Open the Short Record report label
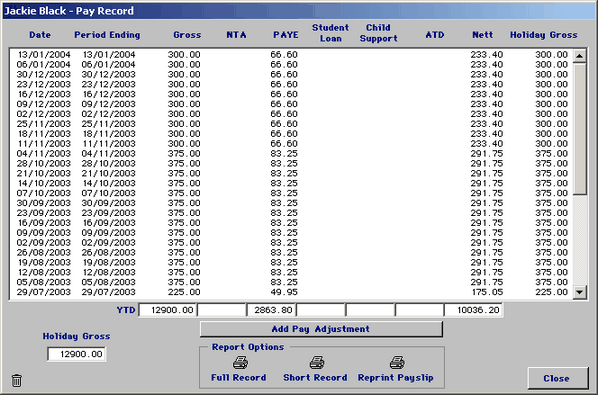598x395 pixels. [x=315, y=377]
